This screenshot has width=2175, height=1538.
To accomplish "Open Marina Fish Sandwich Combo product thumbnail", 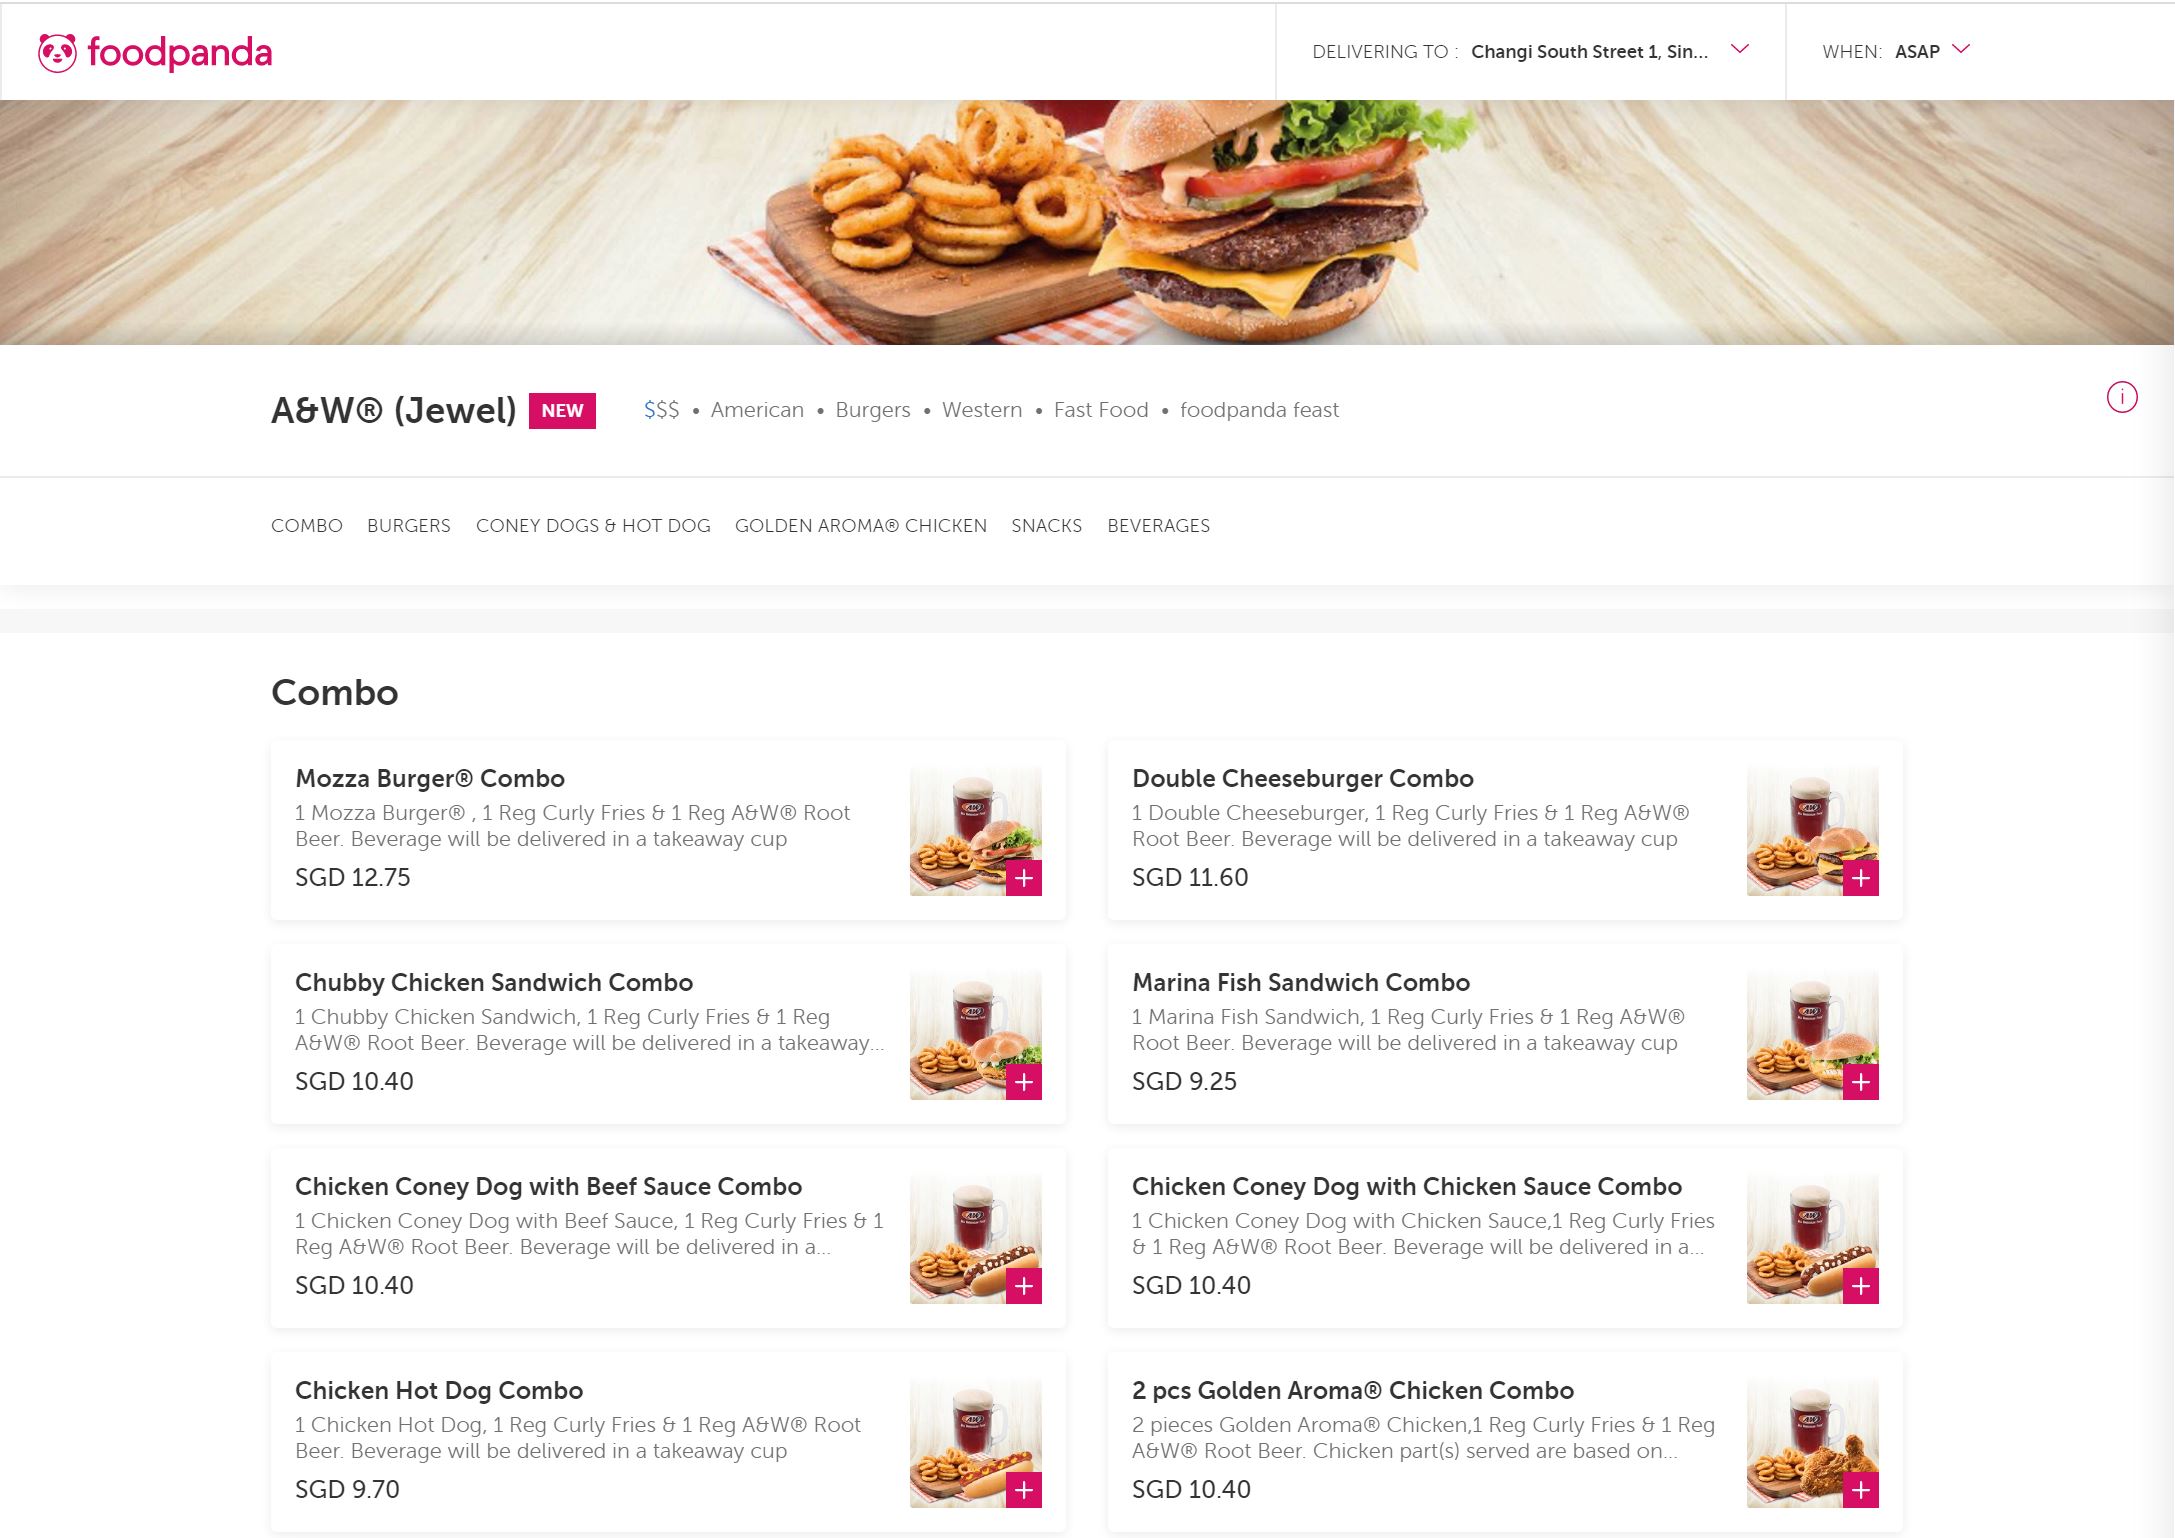I will 1812,1034.
